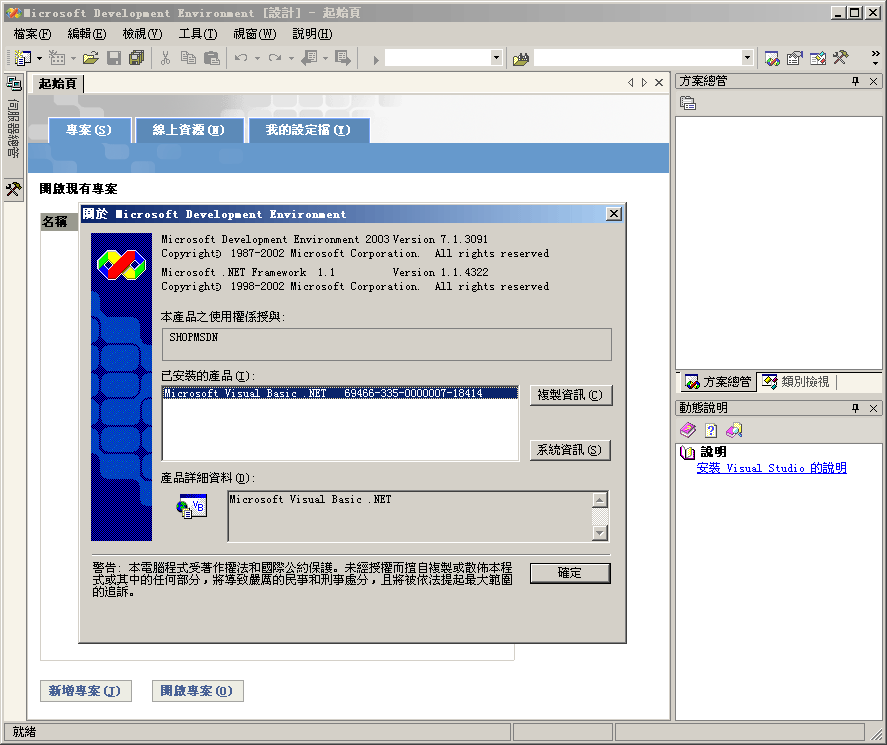
Task: Select the 類別檢視 bottom tab
Action: (x=796, y=382)
